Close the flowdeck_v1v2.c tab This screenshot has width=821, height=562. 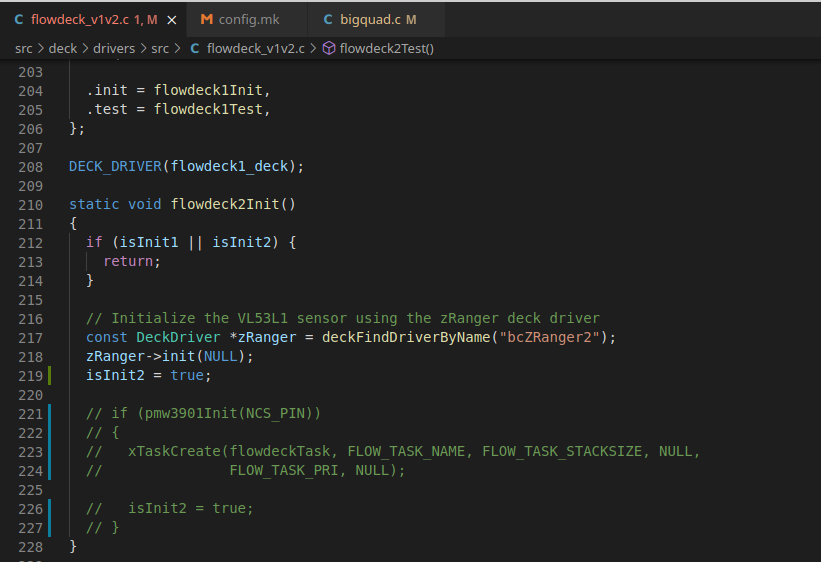(x=171, y=19)
